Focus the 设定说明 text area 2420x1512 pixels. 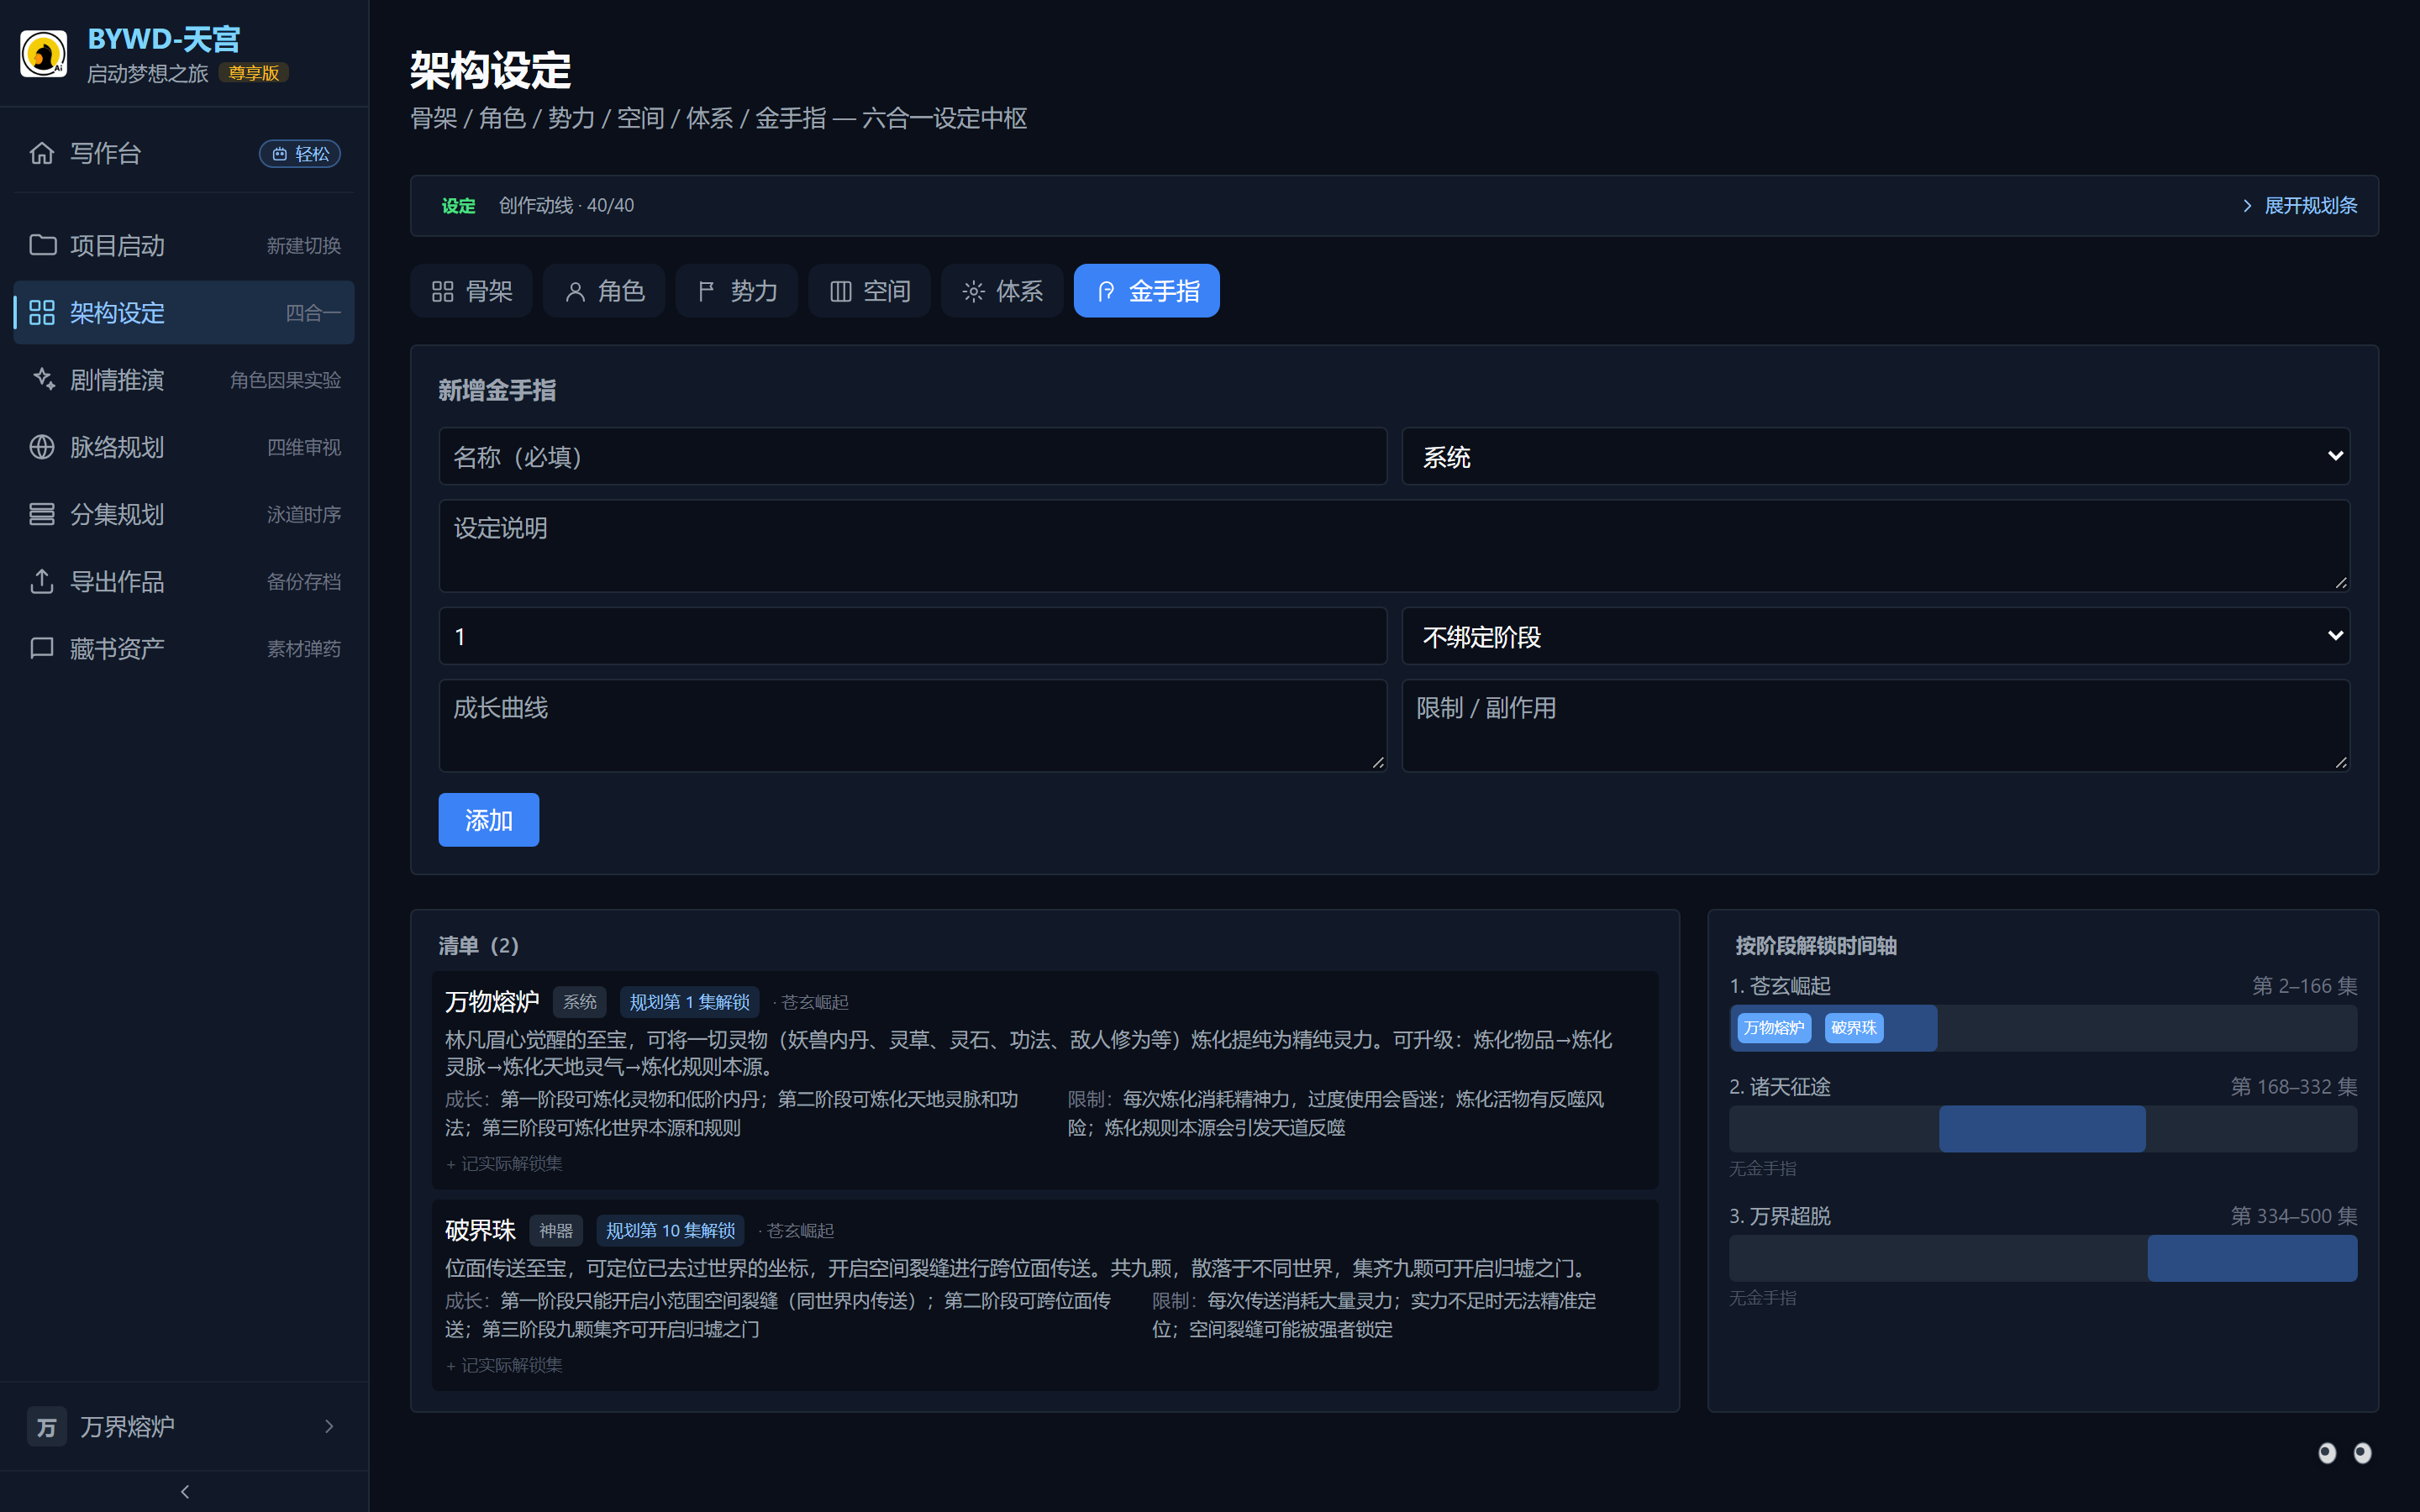(x=1394, y=546)
